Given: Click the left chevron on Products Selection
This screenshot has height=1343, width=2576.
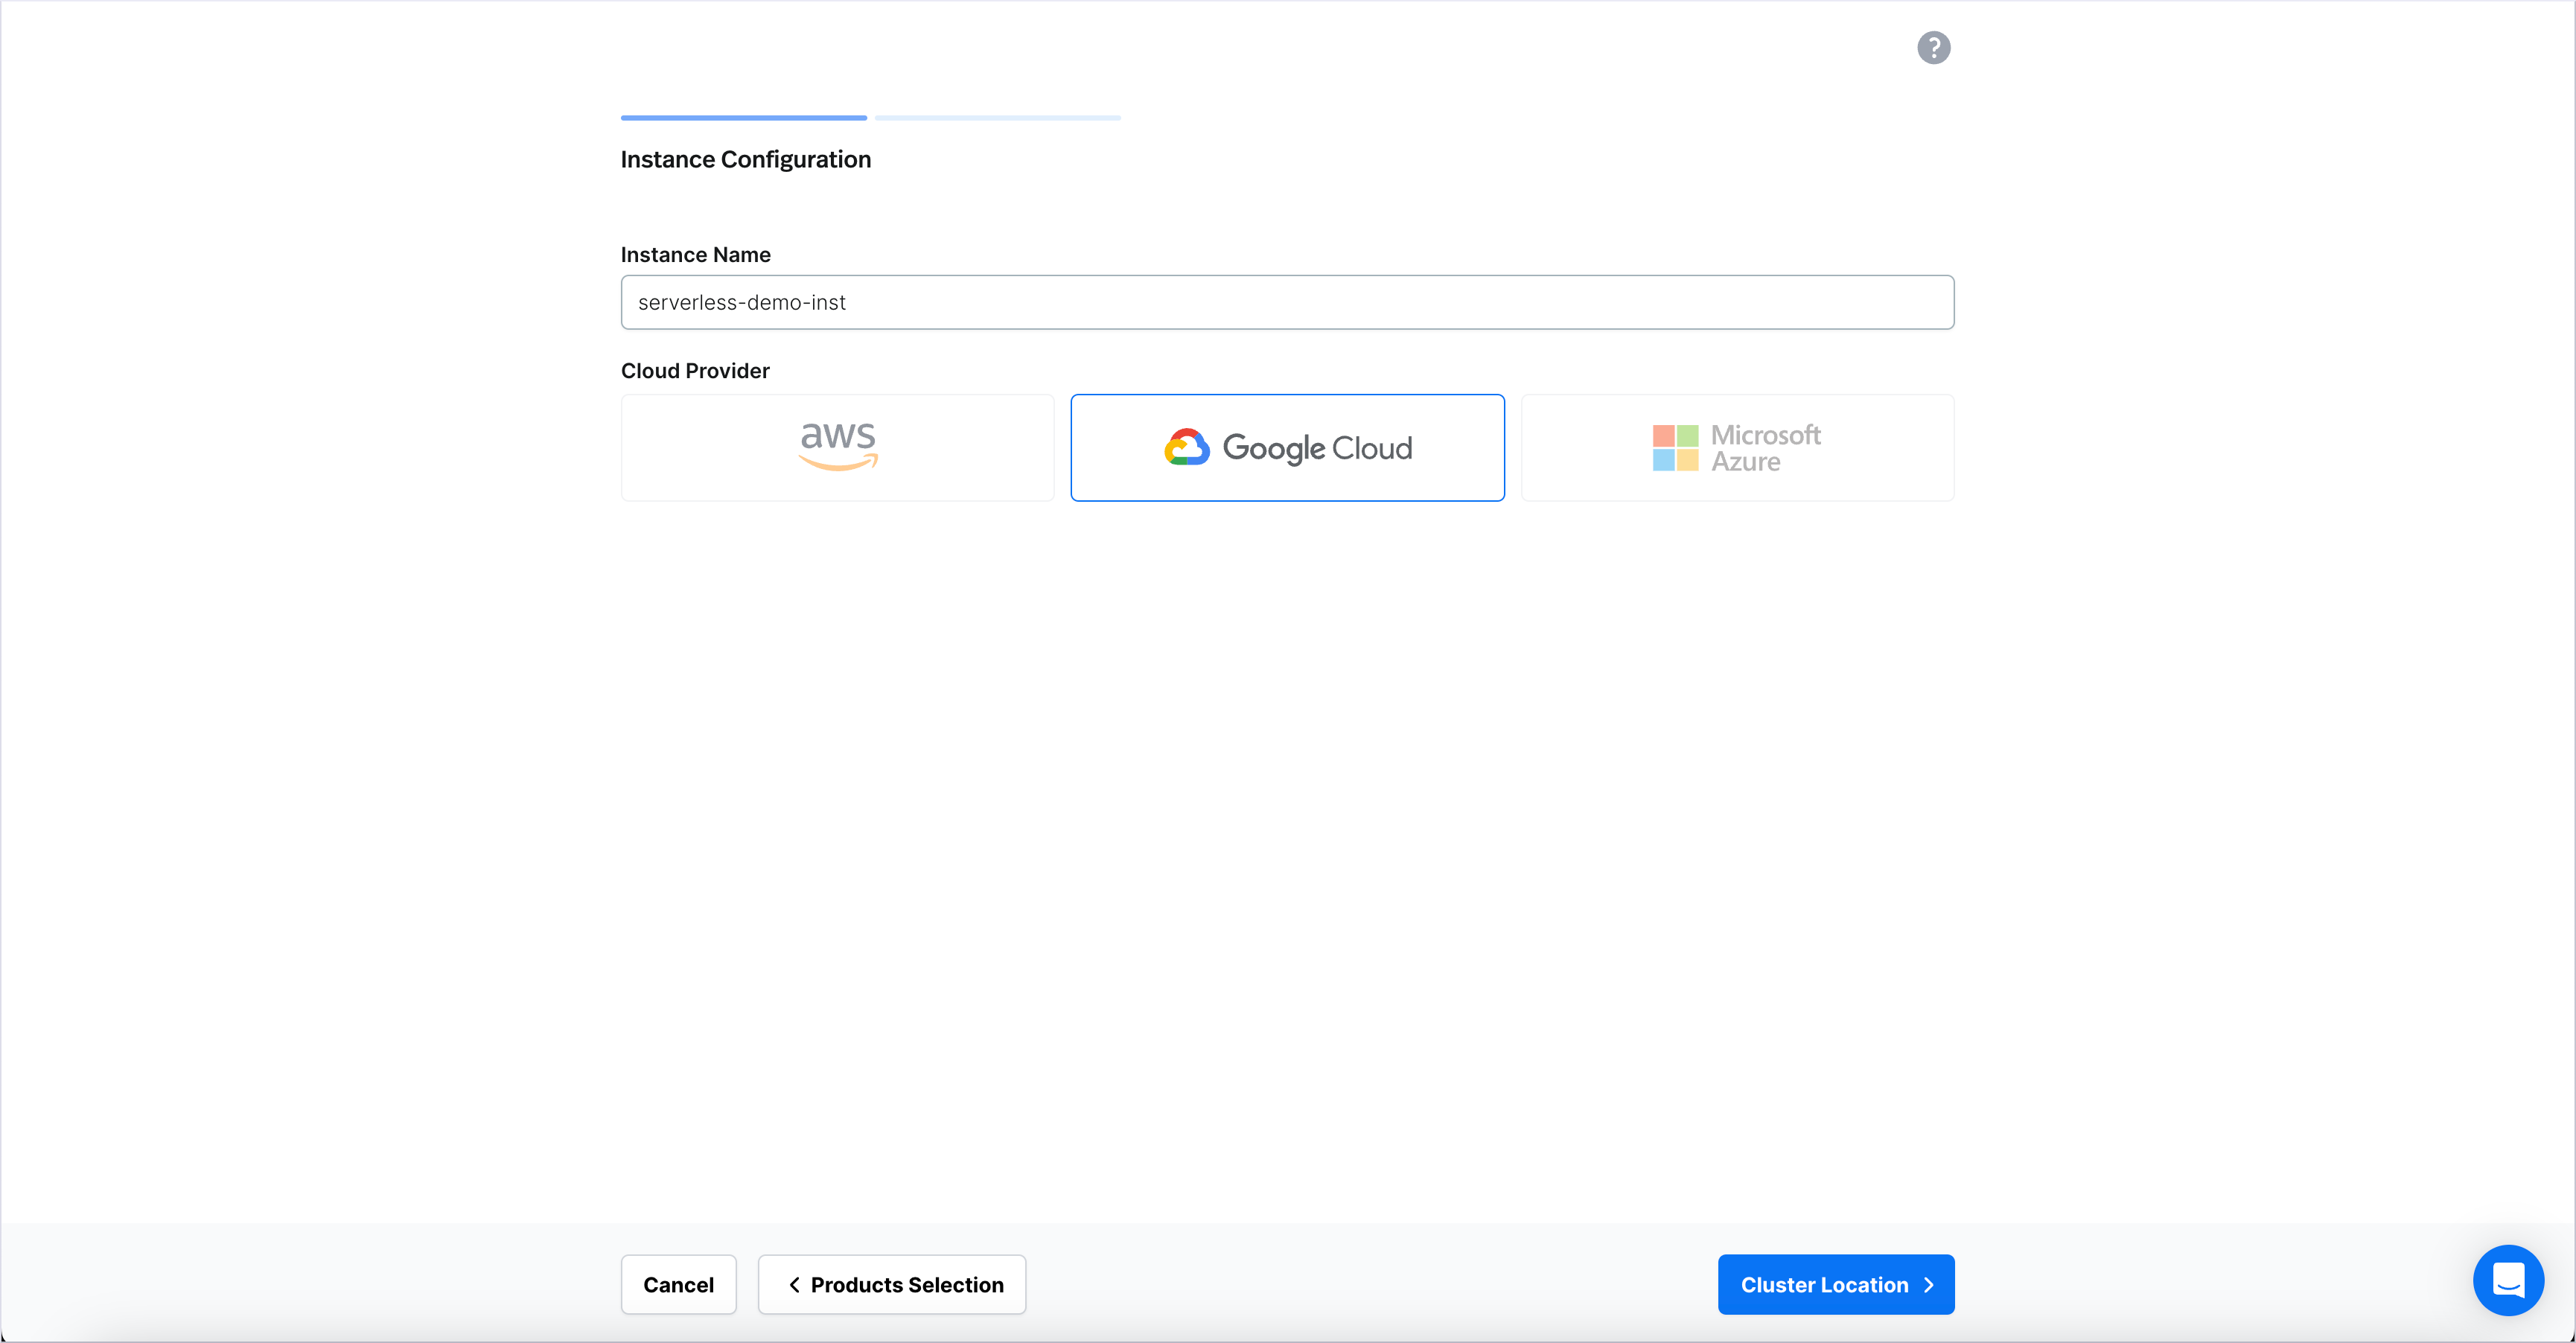Looking at the screenshot, I should click(x=794, y=1284).
